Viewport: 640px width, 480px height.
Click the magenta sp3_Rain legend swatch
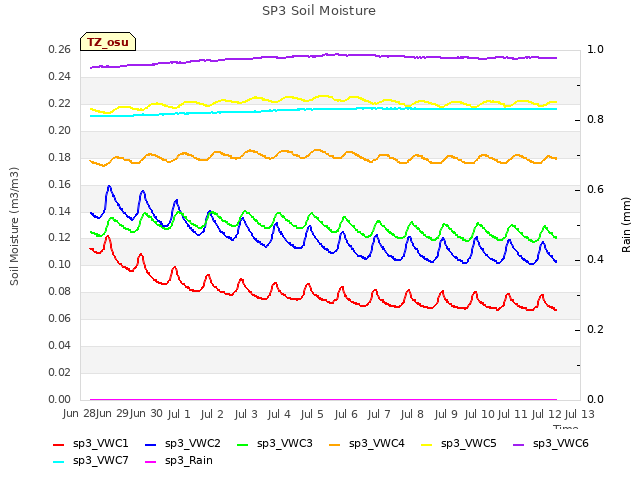(x=151, y=462)
